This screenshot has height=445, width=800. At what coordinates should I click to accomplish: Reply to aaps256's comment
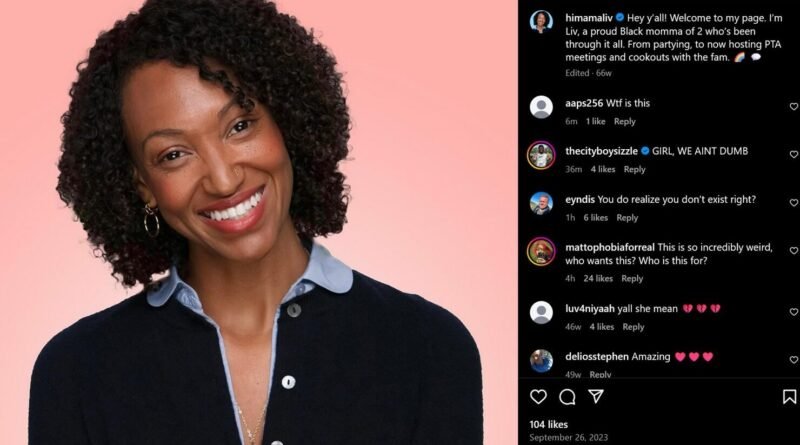click(624, 121)
